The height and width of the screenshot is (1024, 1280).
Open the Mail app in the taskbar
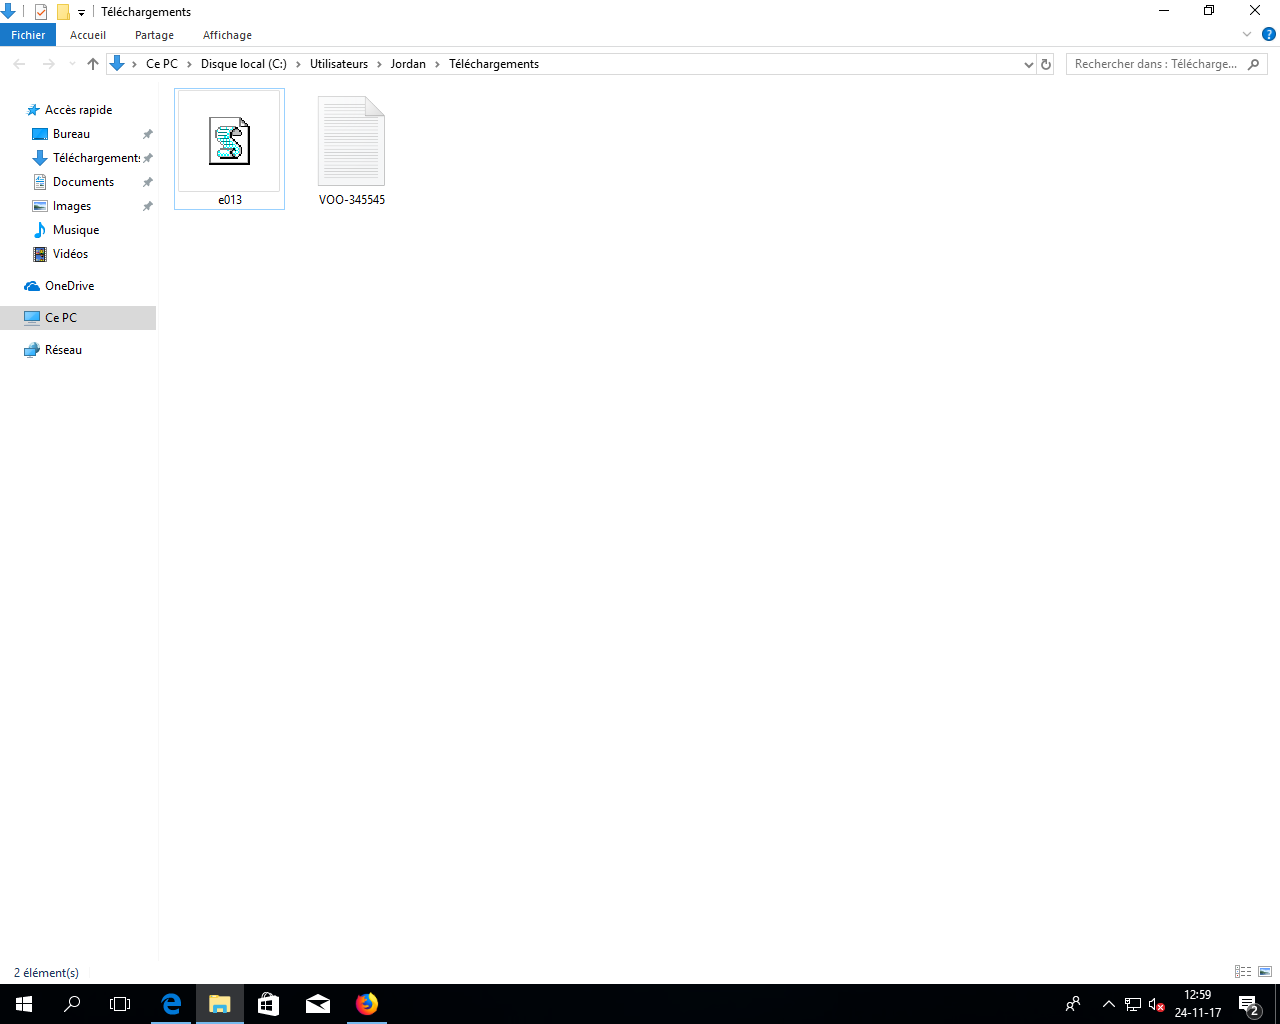[318, 1004]
